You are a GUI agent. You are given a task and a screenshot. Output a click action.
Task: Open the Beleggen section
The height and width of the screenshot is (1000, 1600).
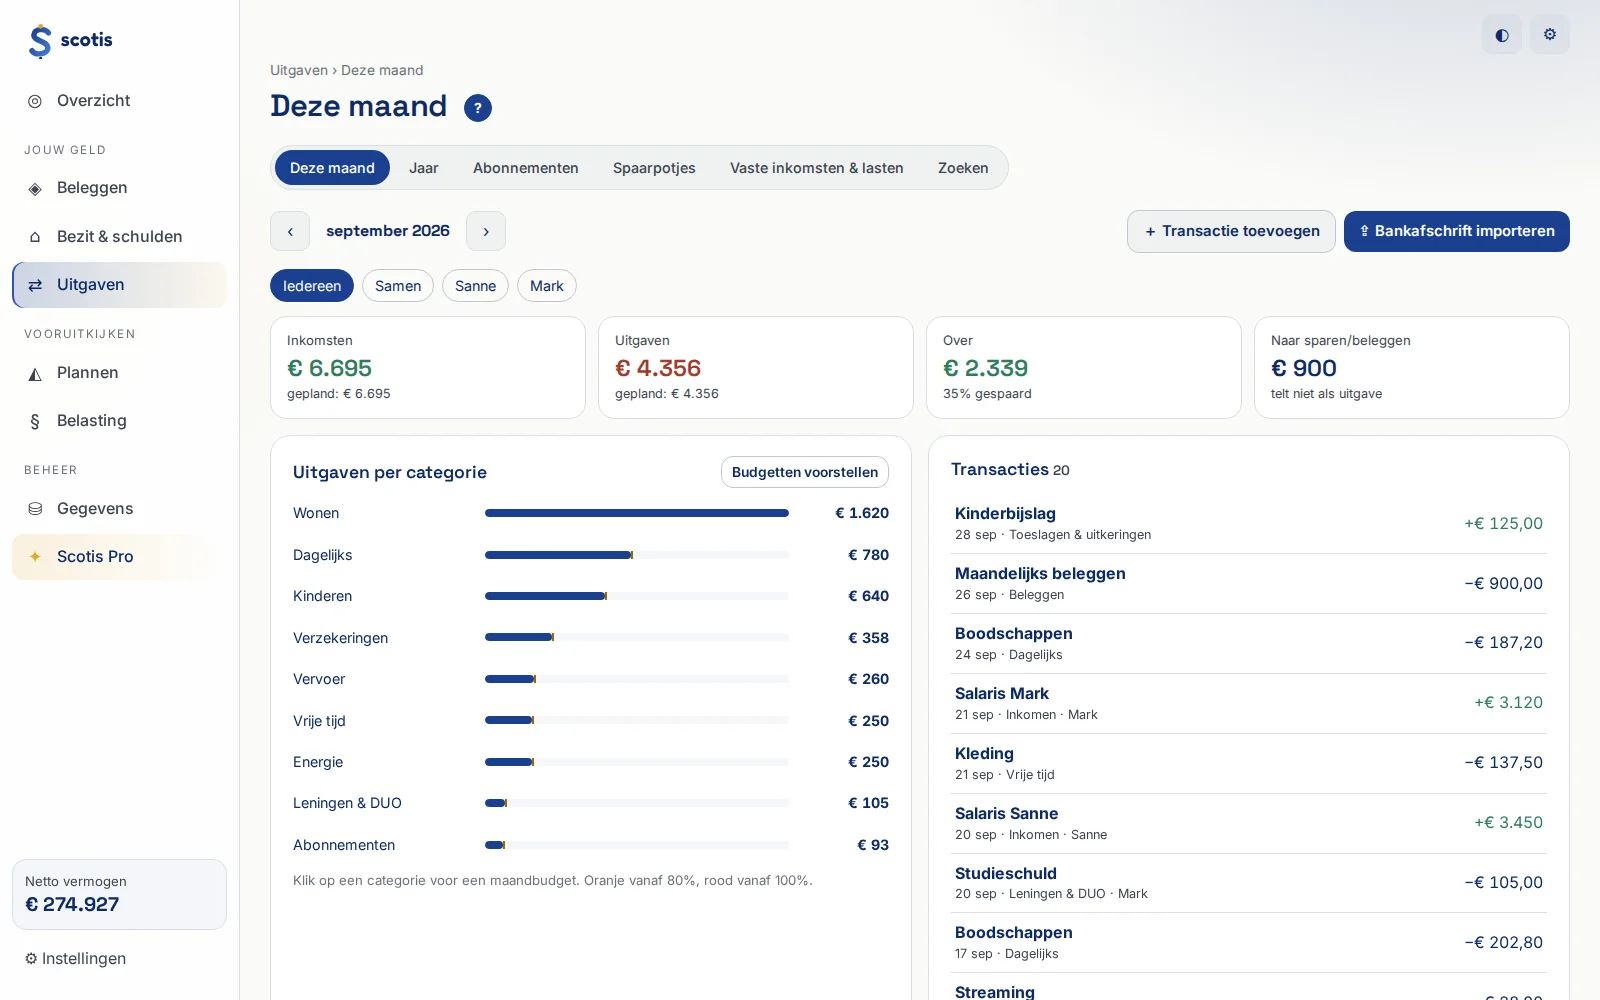point(119,188)
